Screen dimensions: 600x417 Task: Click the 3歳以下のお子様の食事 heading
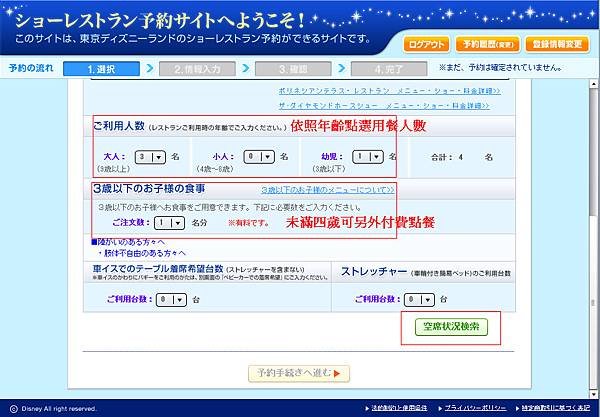pyautogui.click(x=149, y=189)
